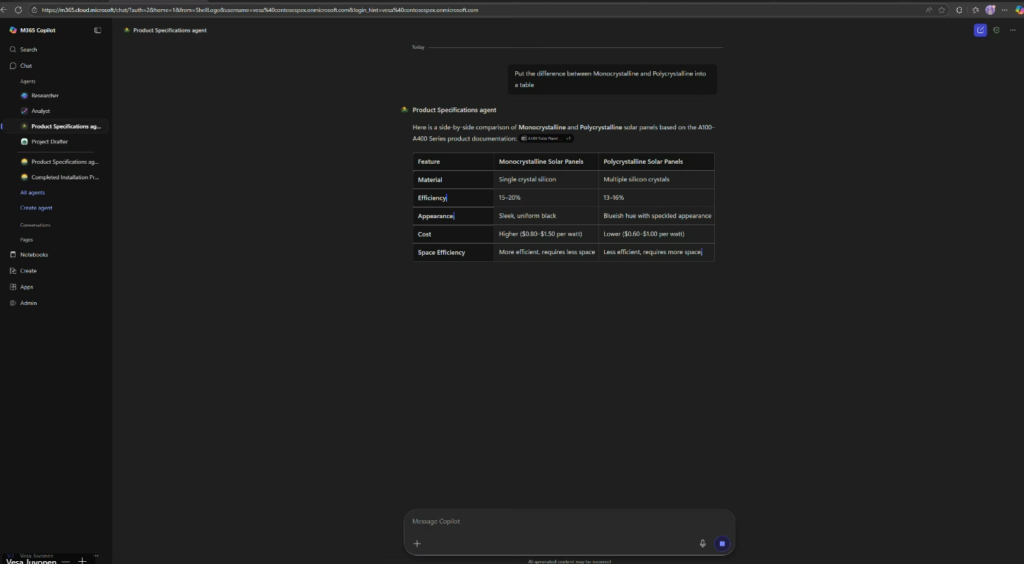1024x564 pixels.
Task: Select the Analyst agent
Action: click(40, 111)
